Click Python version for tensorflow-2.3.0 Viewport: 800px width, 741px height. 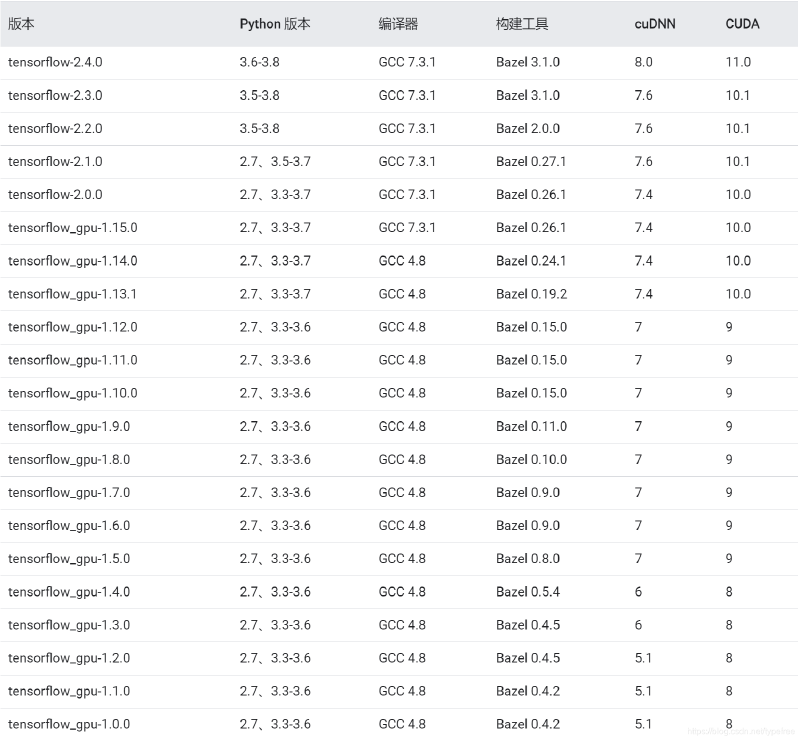[x=259, y=95]
